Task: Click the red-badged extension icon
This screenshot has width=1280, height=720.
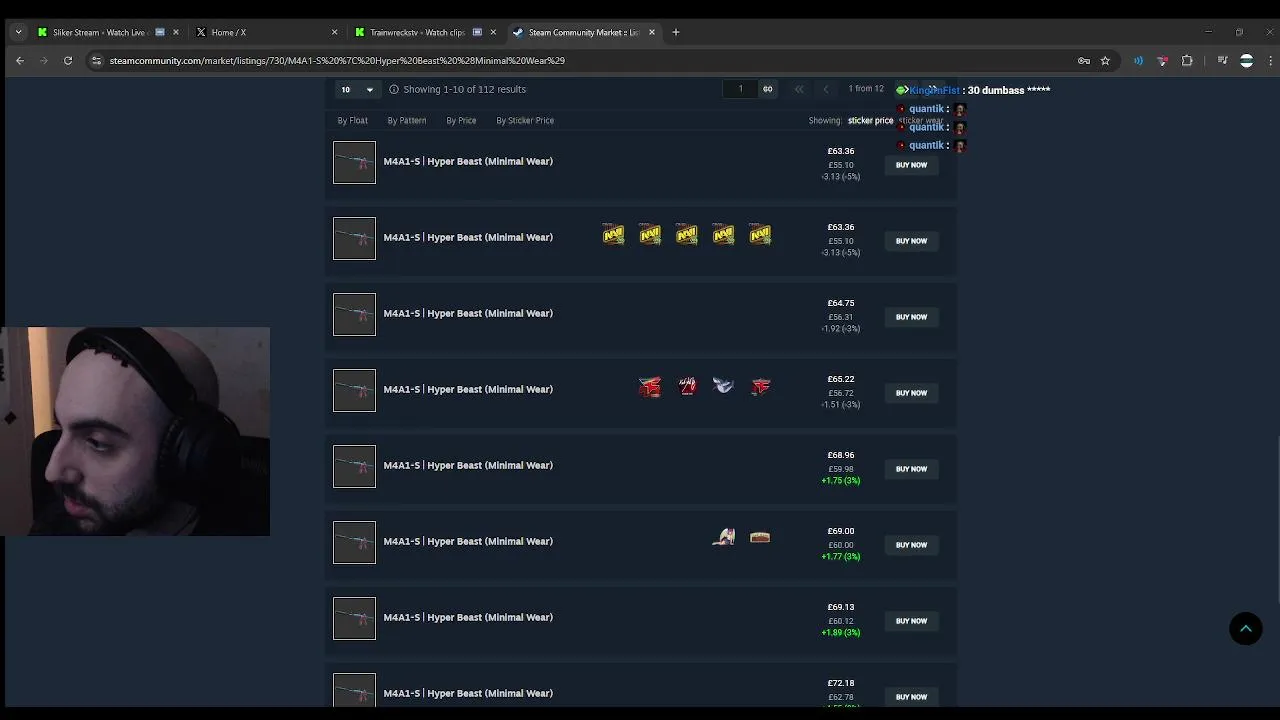Action: click(1162, 60)
